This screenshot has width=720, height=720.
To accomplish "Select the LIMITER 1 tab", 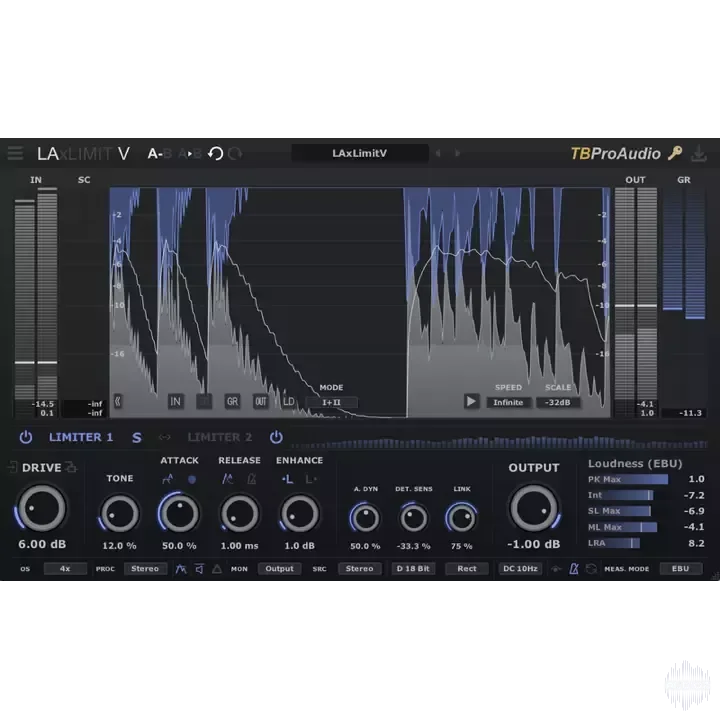I will tap(81, 437).
